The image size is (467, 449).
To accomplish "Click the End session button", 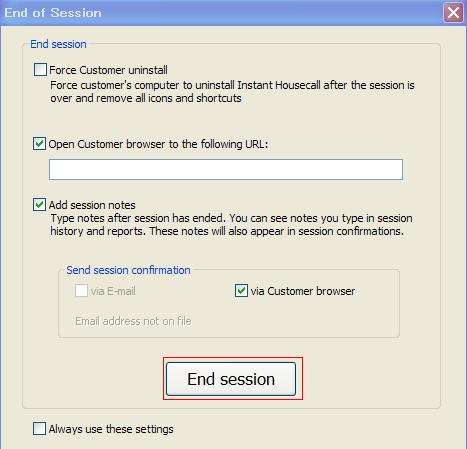I will 231,379.
